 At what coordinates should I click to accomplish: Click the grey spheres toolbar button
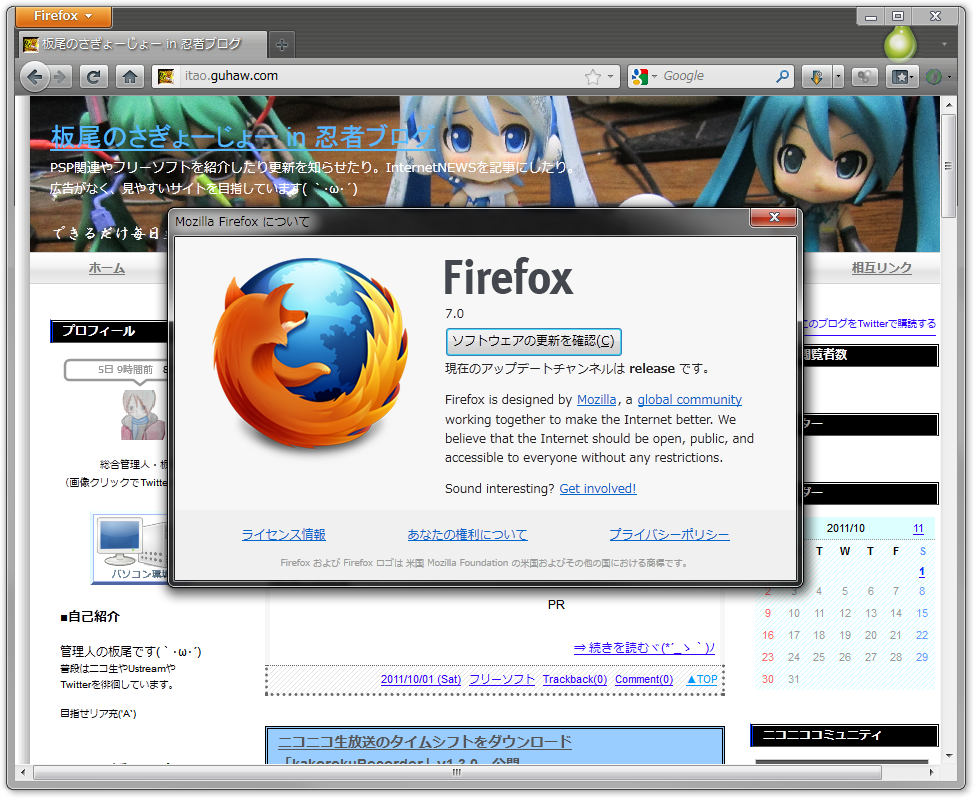click(864, 77)
